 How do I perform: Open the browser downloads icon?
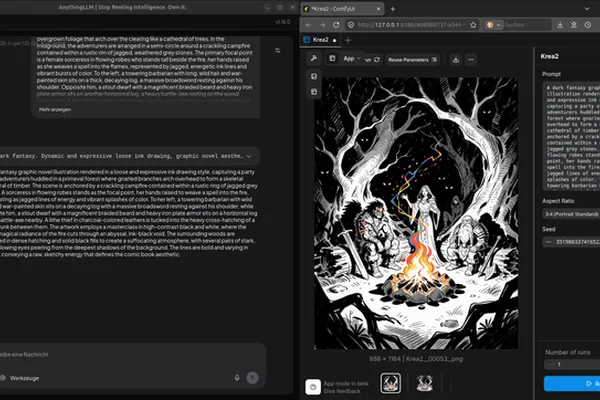click(x=560, y=25)
